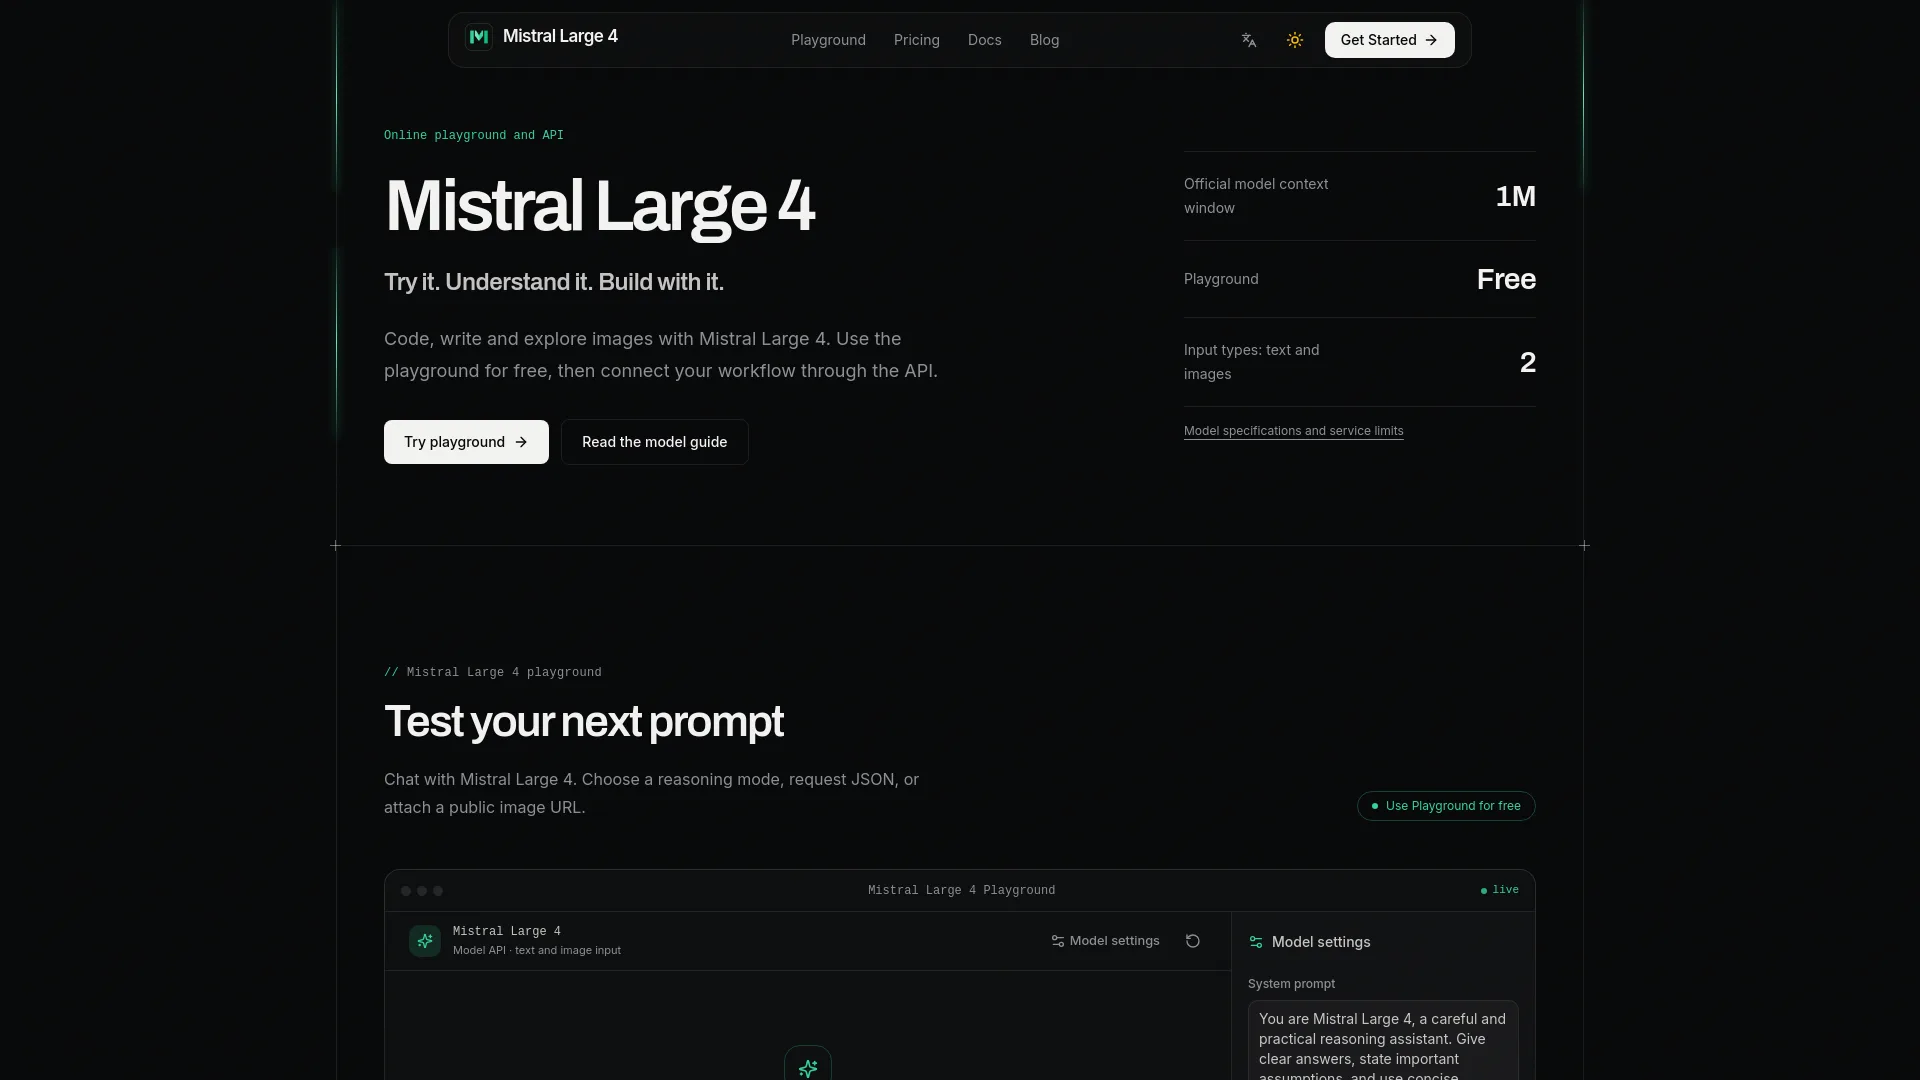Click the 'Mistral Large 4 Playground' window title
Screen dimensions: 1920x1080
pyautogui.click(x=961, y=890)
